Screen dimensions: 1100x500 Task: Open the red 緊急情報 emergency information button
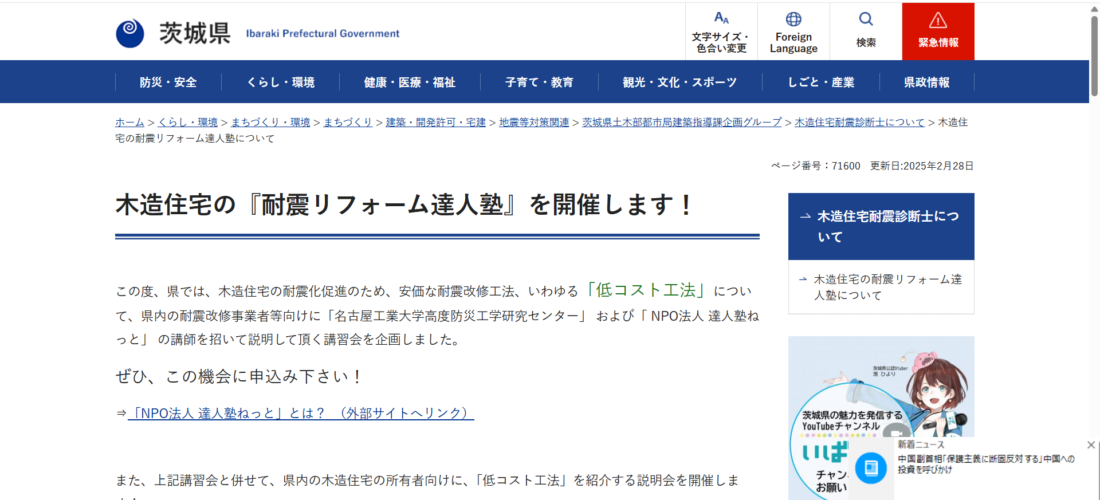coord(937,32)
